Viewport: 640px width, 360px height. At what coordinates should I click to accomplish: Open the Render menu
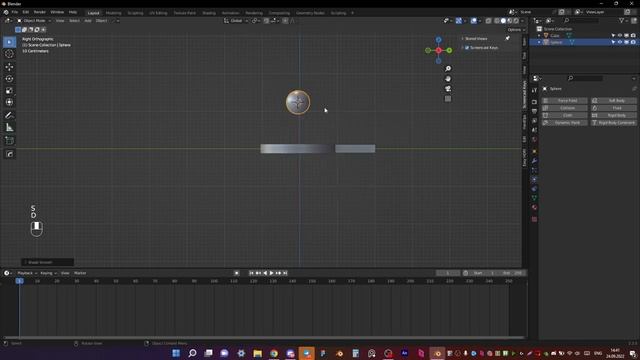pos(40,12)
